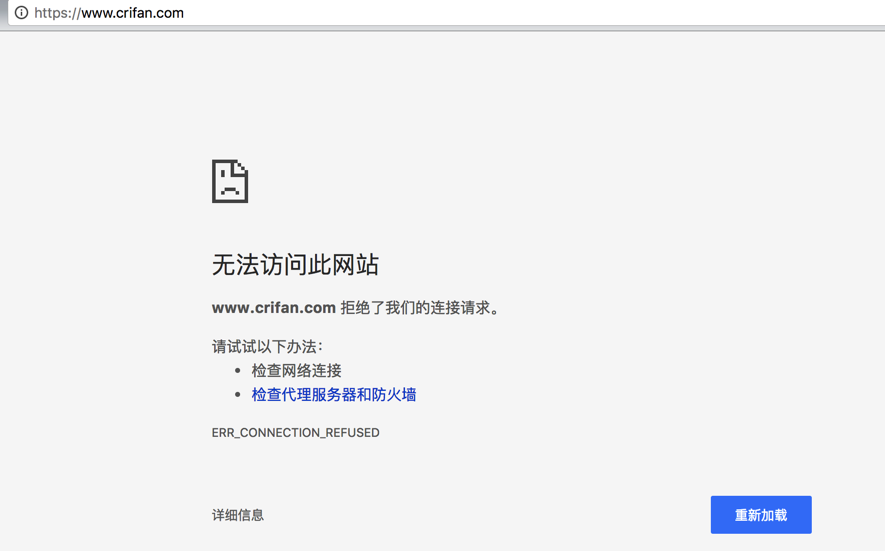
Task: Click the 无法访问此网站 heading
Action: [295, 265]
